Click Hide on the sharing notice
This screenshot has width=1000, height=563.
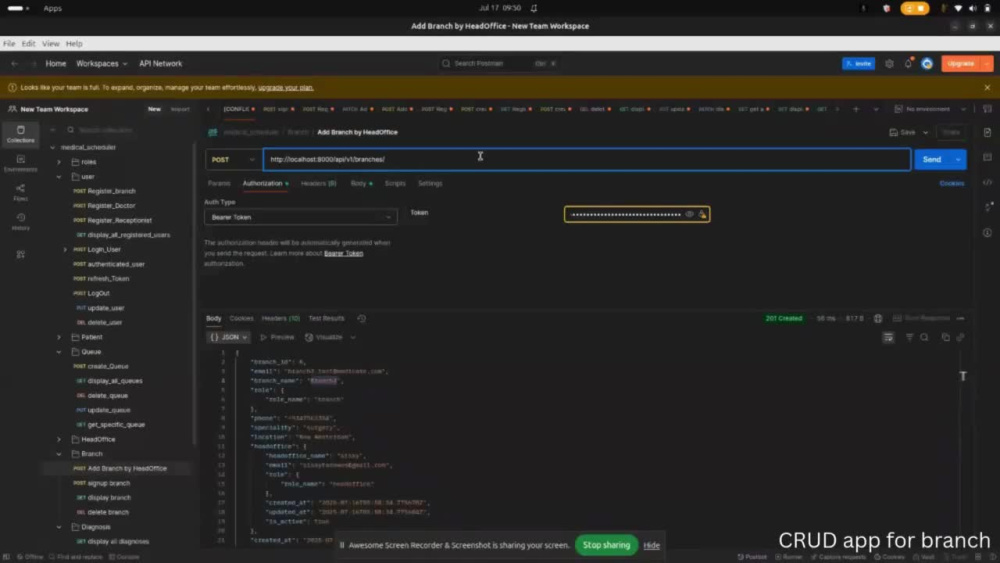[x=651, y=545]
